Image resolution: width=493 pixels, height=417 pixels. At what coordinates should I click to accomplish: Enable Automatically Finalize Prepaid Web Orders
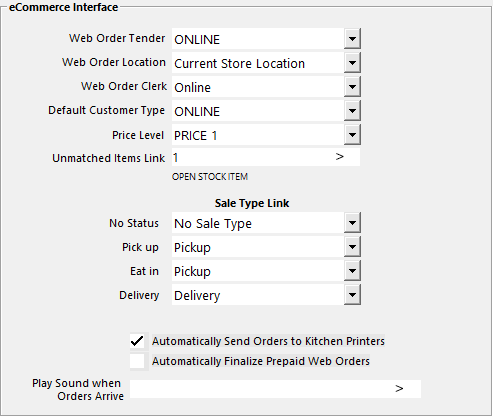tap(137, 361)
